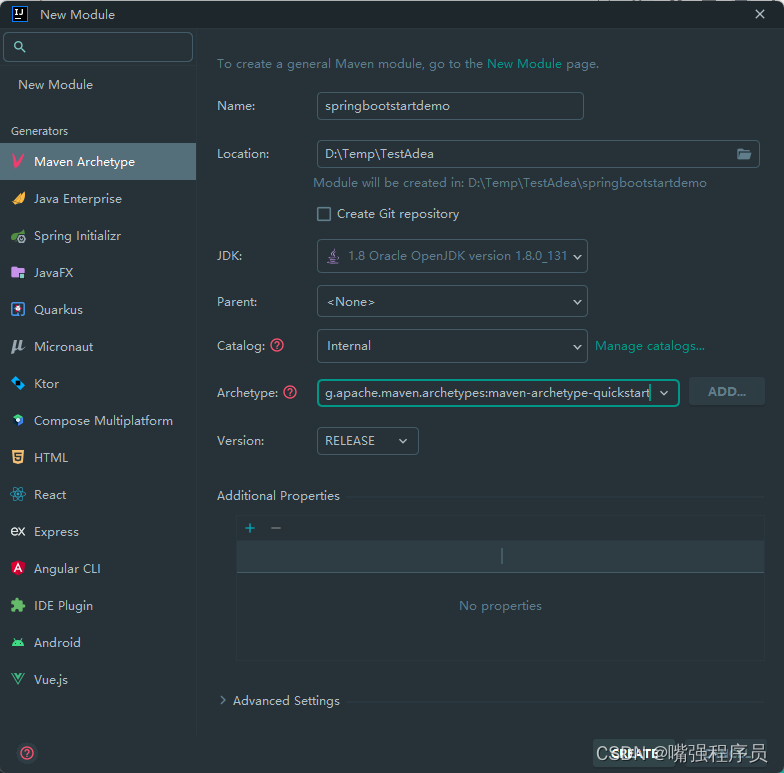Image resolution: width=784 pixels, height=773 pixels.
Task: Enable Create Git repository checkbox
Action: point(324,214)
